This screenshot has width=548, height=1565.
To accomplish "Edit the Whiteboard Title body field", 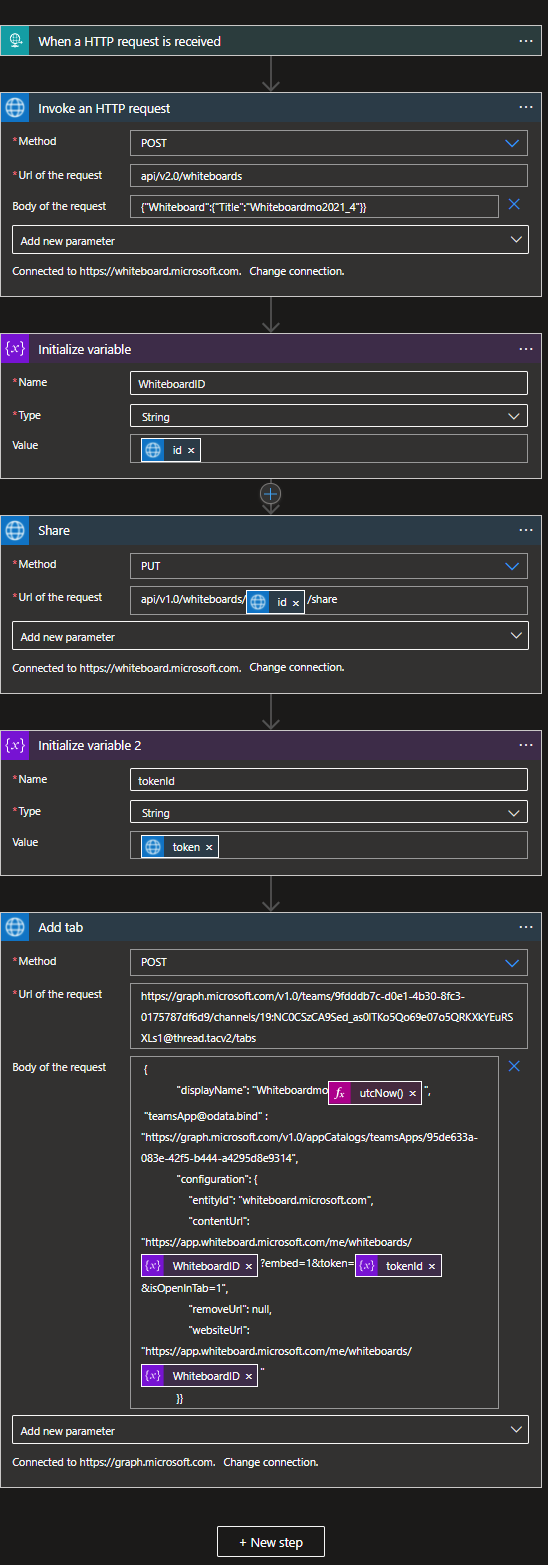I will (x=314, y=206).
